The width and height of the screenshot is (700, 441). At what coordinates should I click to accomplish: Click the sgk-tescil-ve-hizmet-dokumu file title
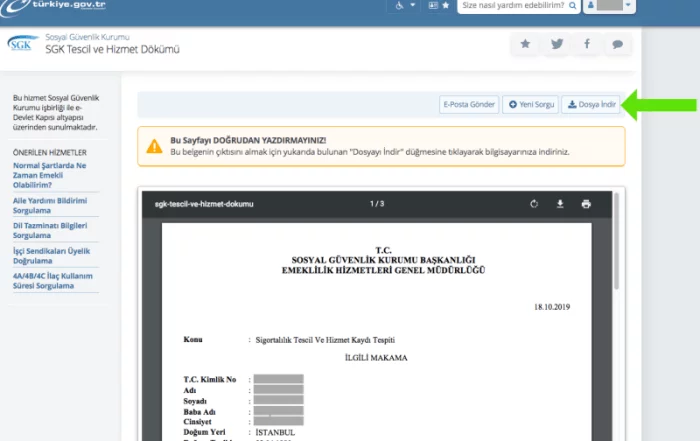click(x=204, y=204)
